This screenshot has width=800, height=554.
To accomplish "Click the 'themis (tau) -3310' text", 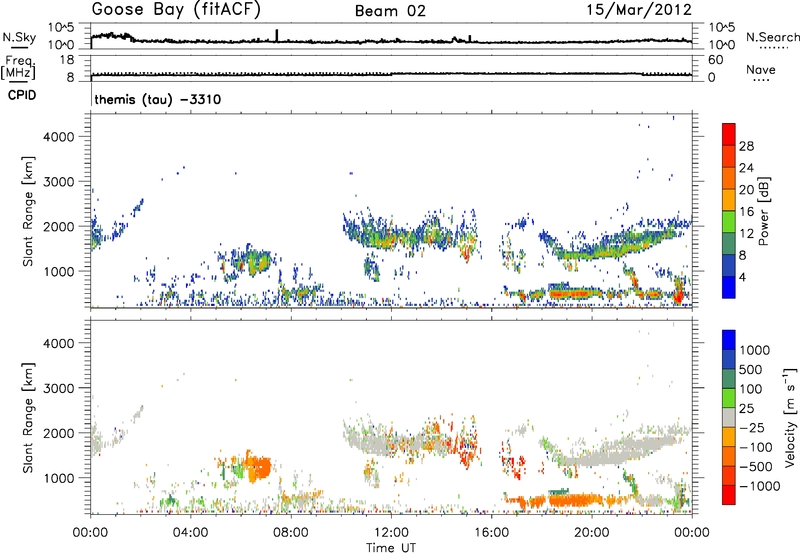I will (158, 99).
